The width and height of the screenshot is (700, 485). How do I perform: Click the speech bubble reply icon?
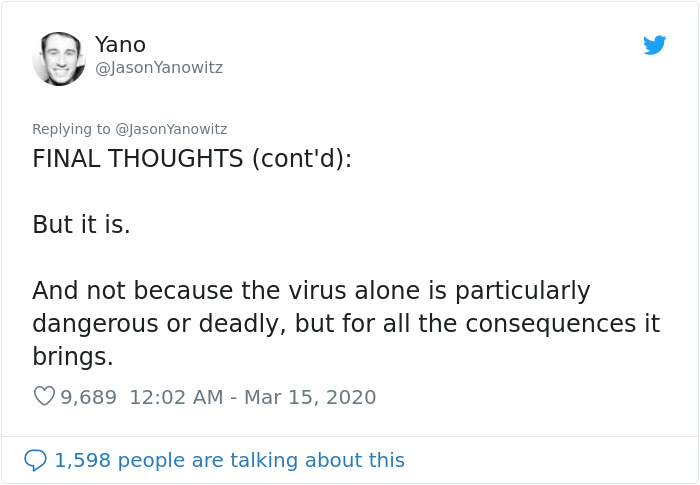coord(35,460)
